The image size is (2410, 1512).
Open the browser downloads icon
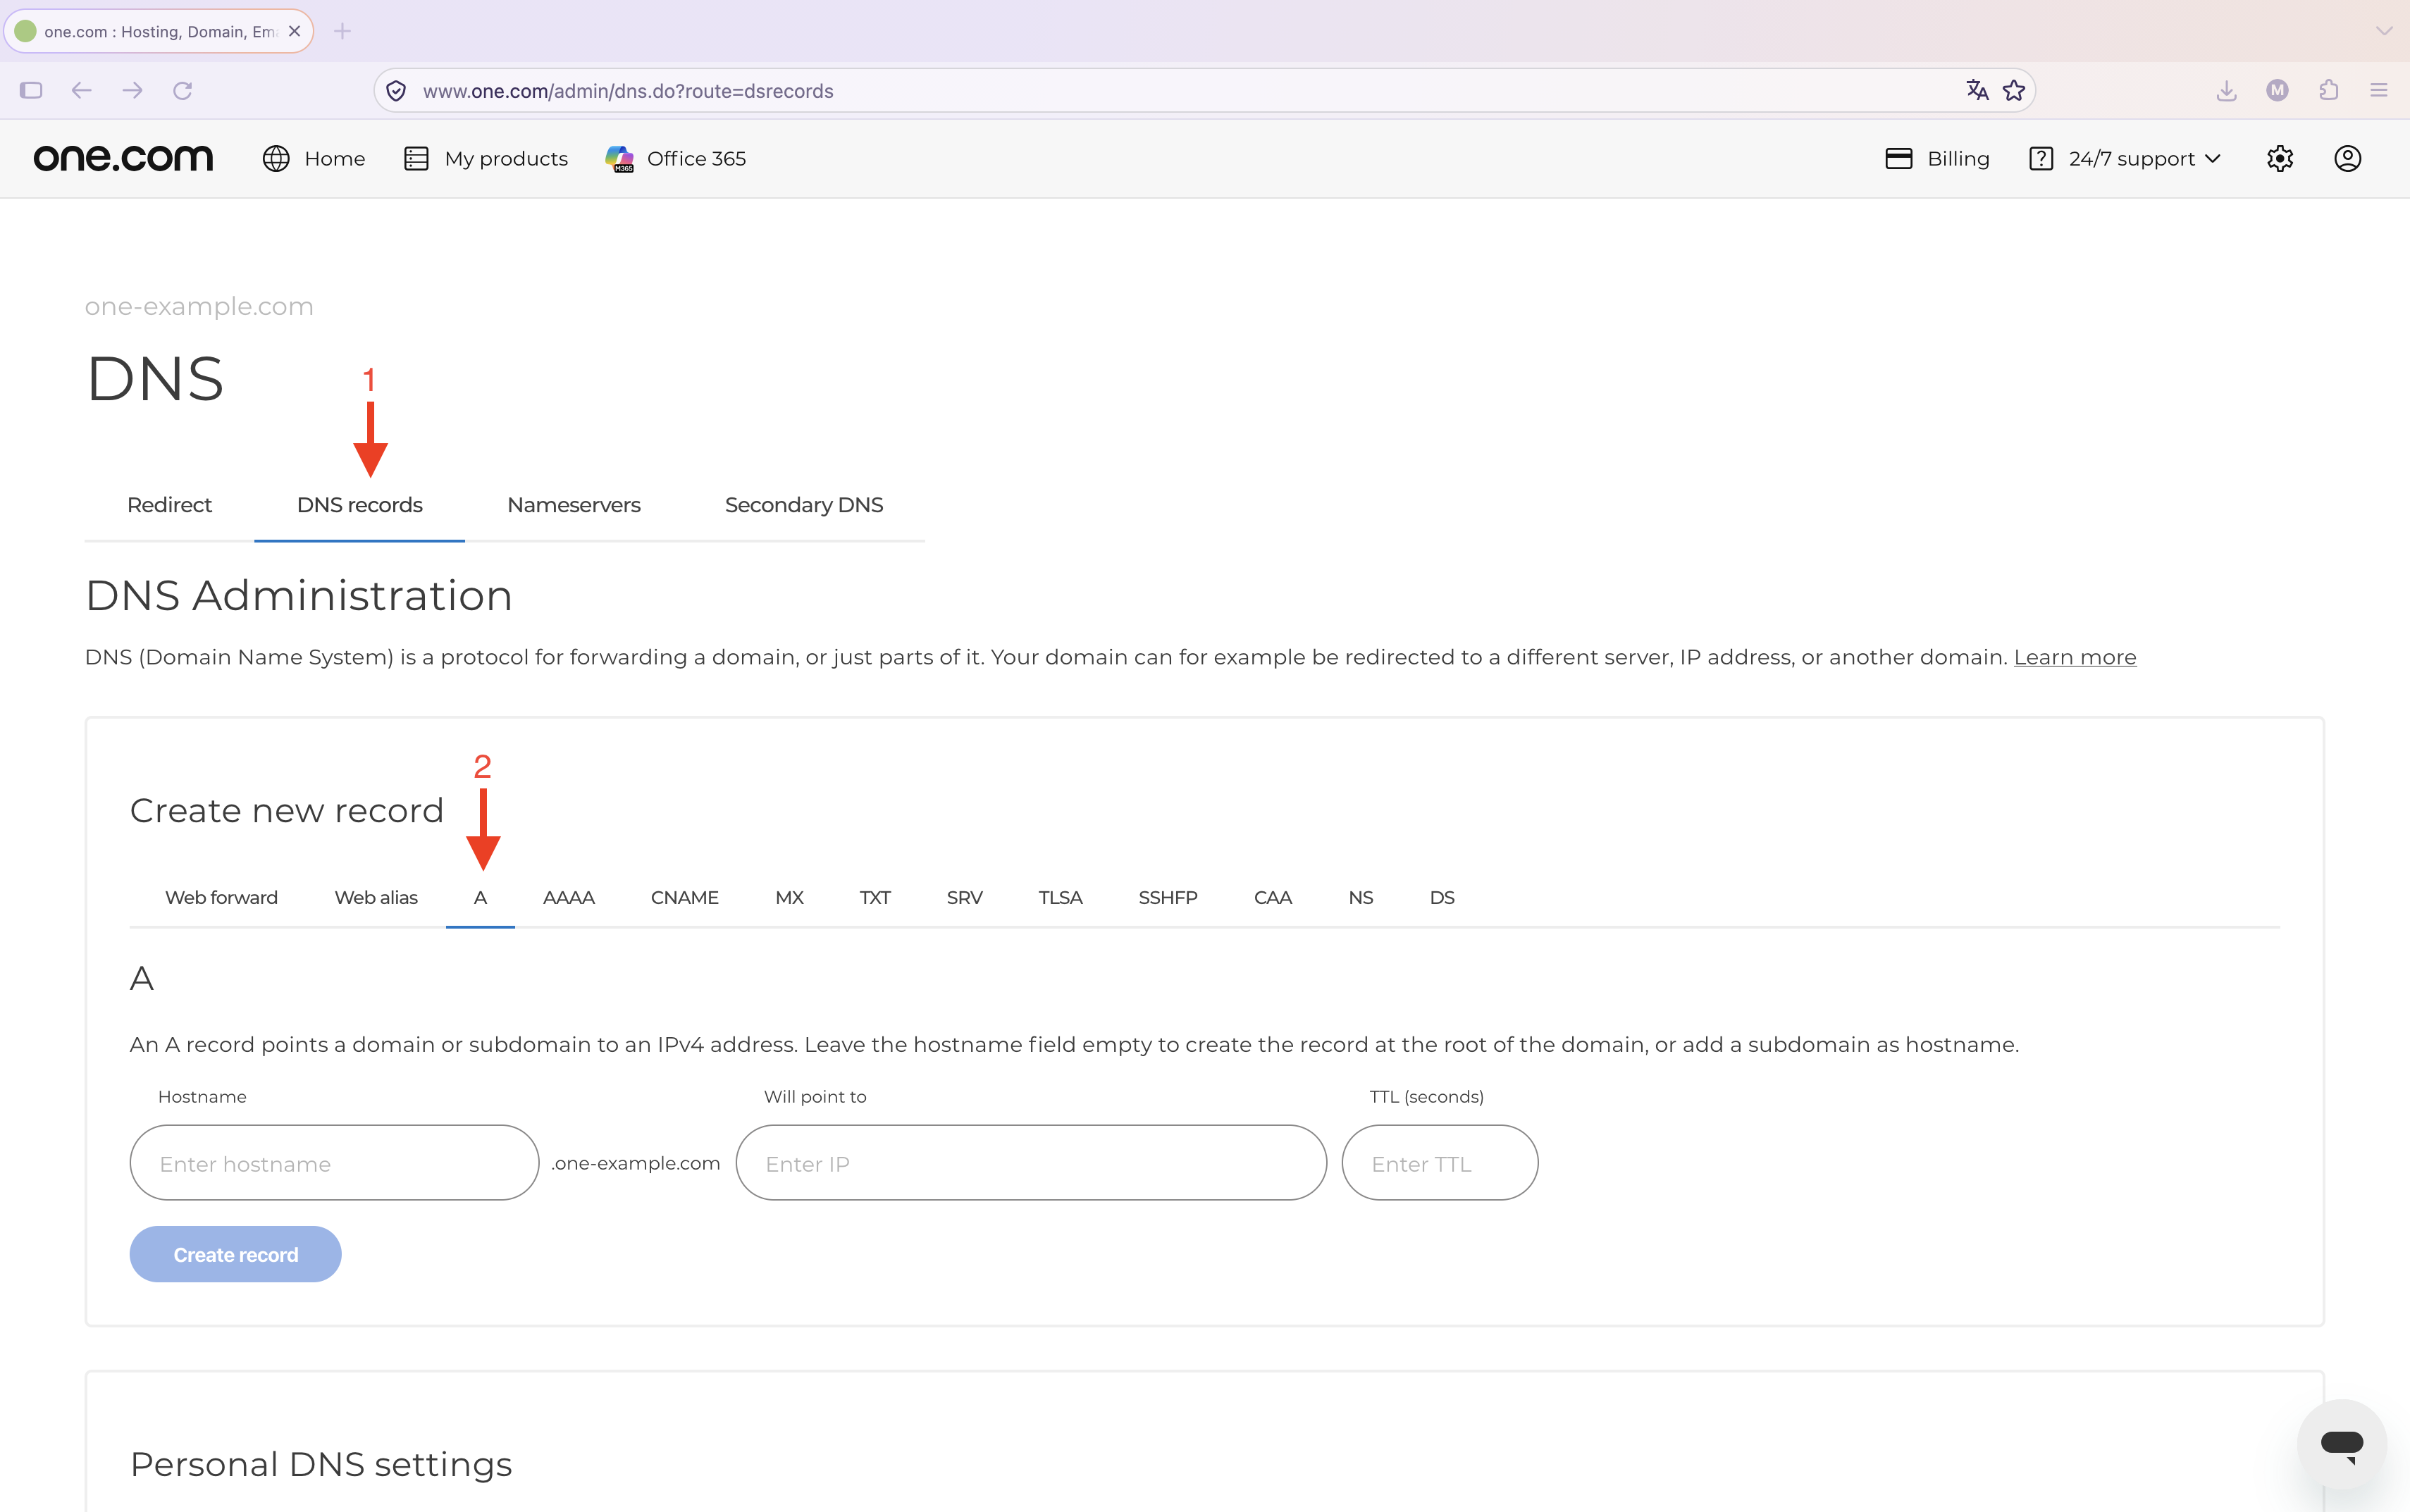coord(2226,90)
